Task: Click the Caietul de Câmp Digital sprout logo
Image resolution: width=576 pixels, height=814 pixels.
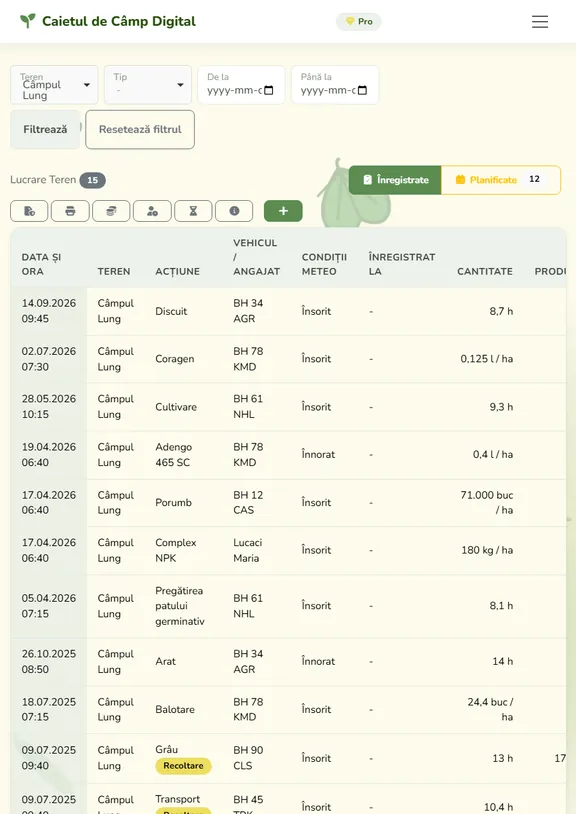Action: click(x=28, y=21)
